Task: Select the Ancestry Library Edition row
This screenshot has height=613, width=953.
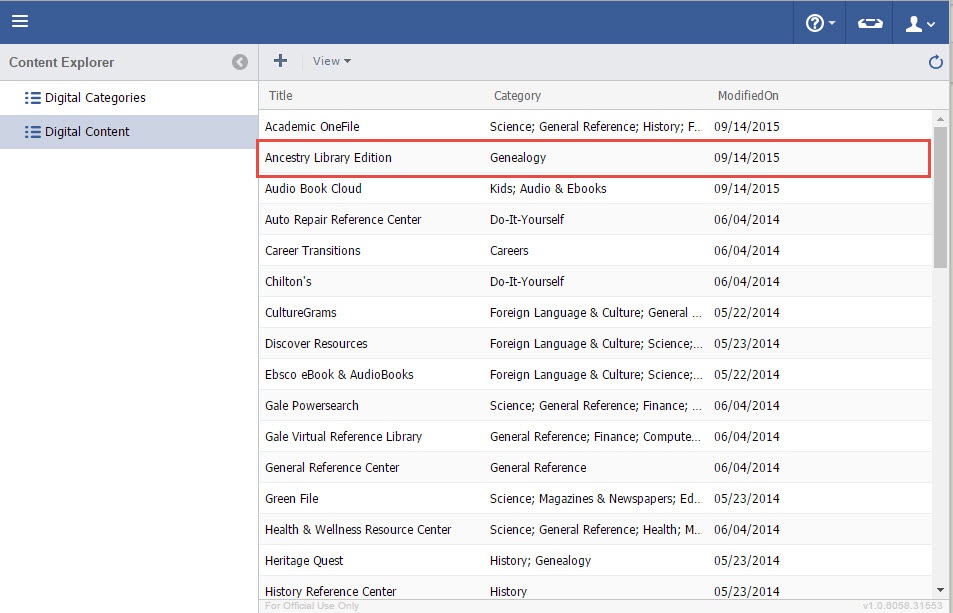Action: pos(328,158)
